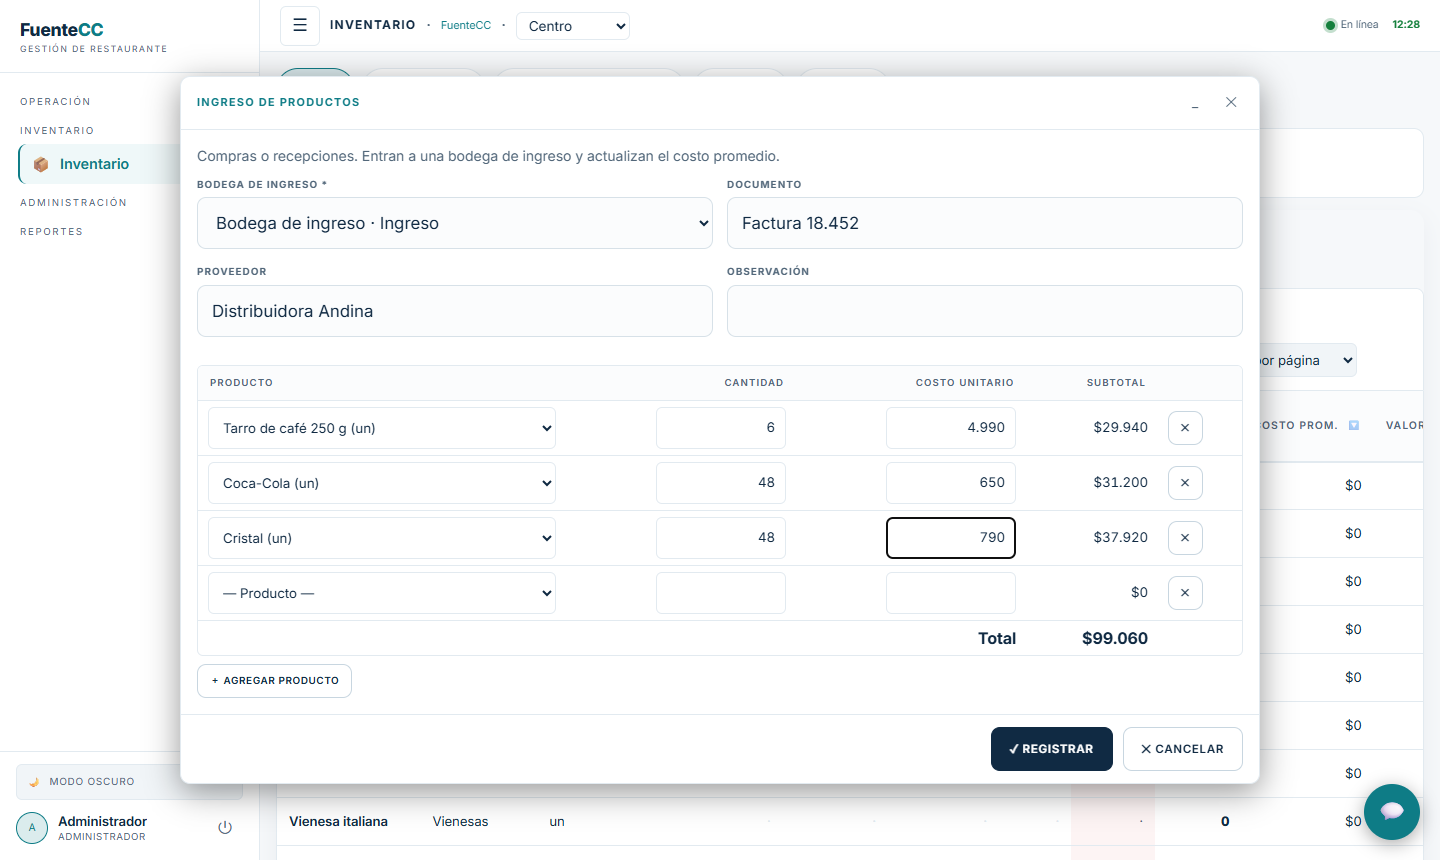Click the empty row's unit cost field

[951, 593]
